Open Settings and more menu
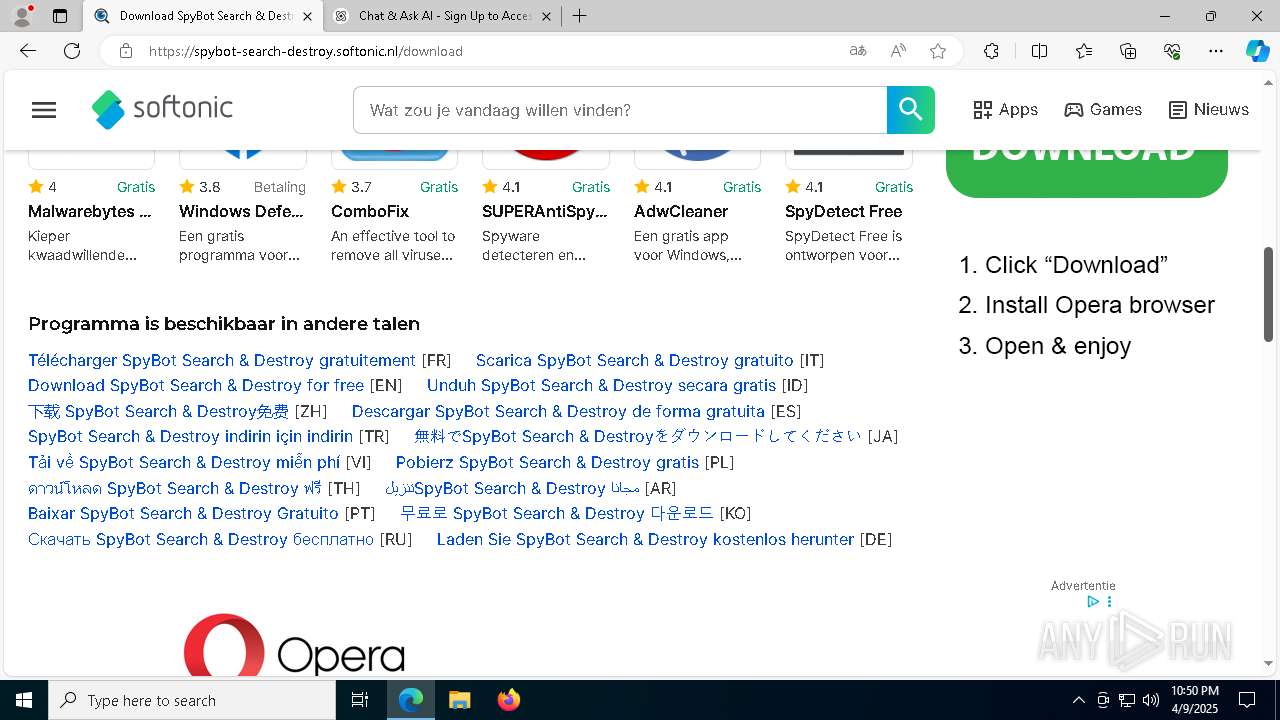Screen dimensions: 1280x720 tap(1216, 51)
